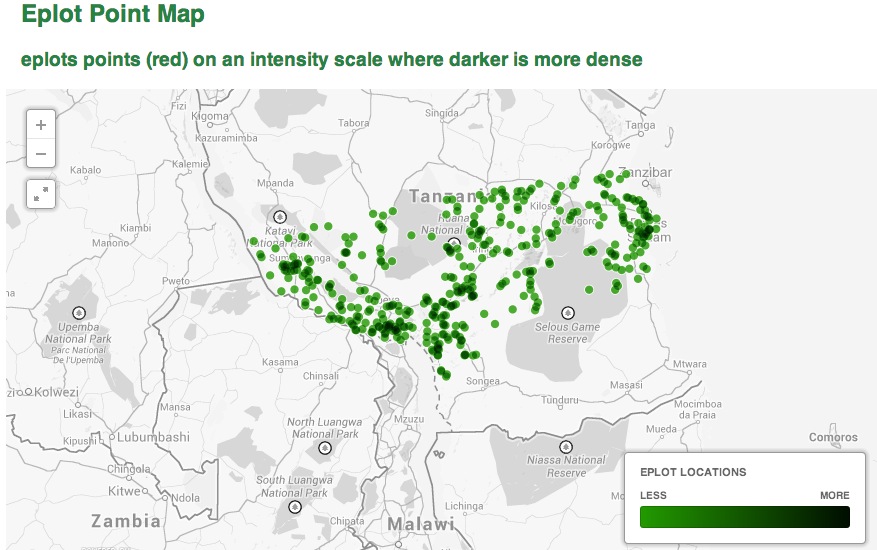Click the MORE label in legend
Image resolution: width=877 pixels, height=550 pixels.
coord(834,495)
